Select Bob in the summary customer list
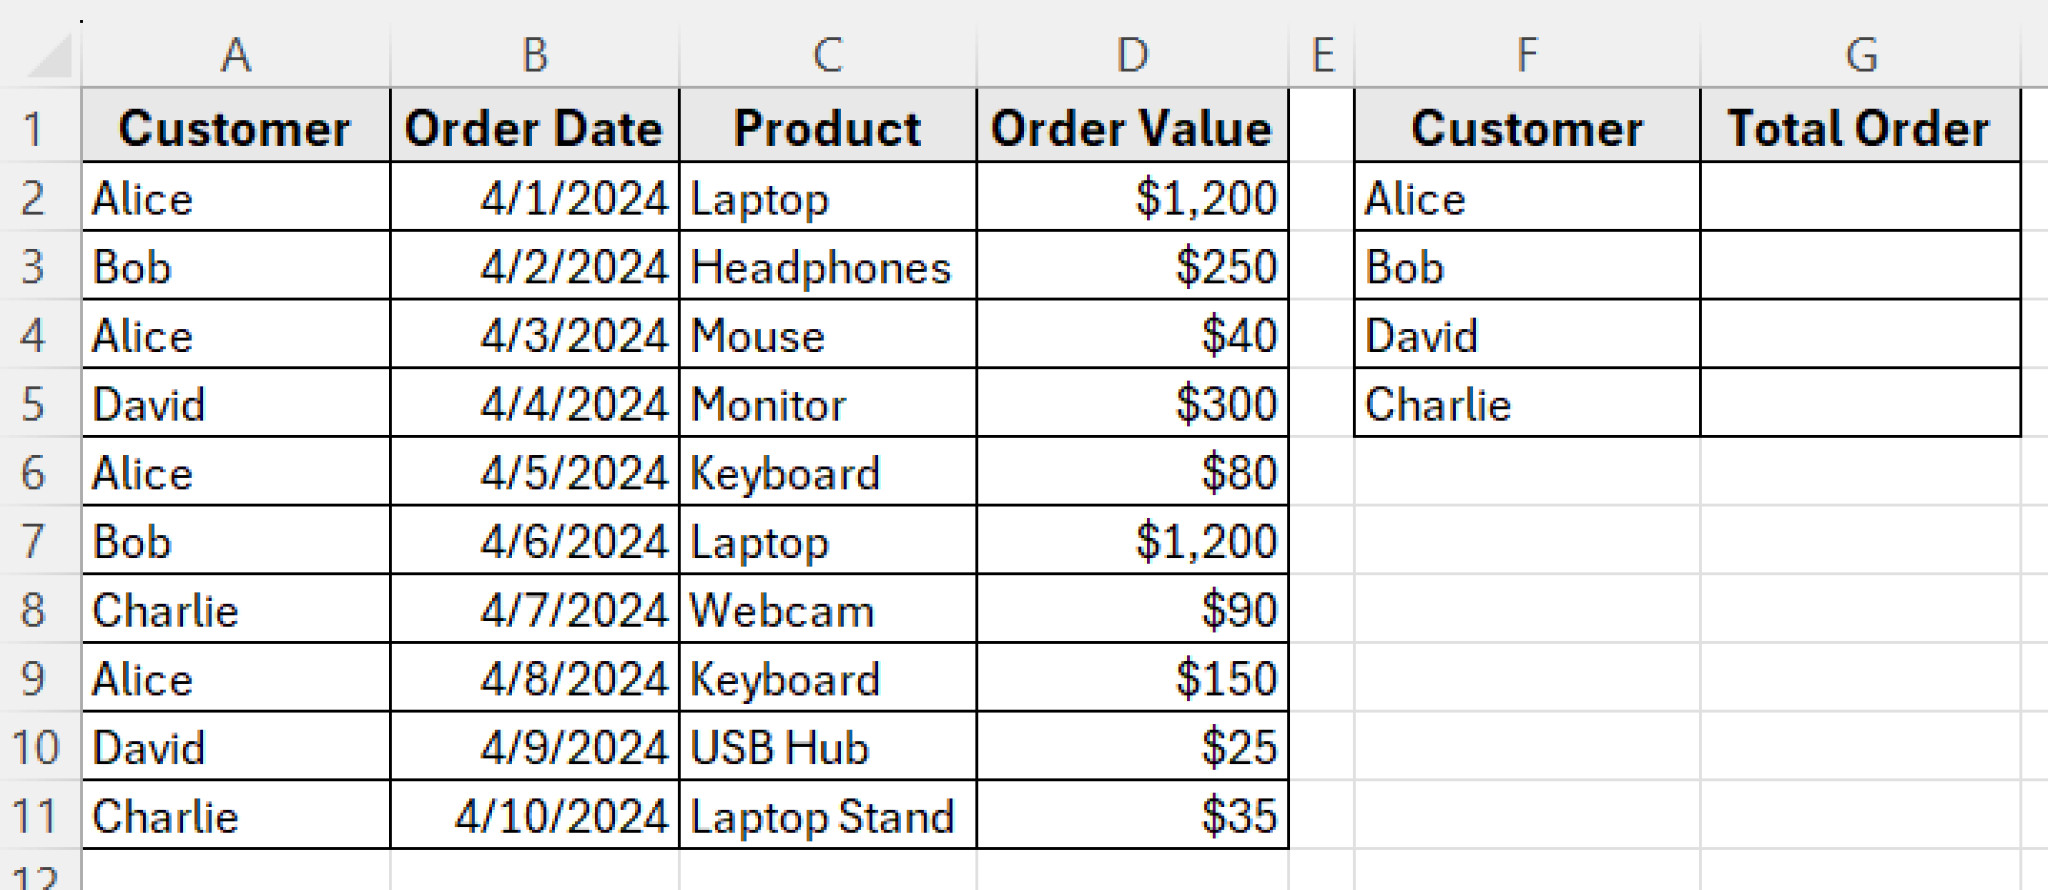The image size is (2048, 890). (1525, 265)
